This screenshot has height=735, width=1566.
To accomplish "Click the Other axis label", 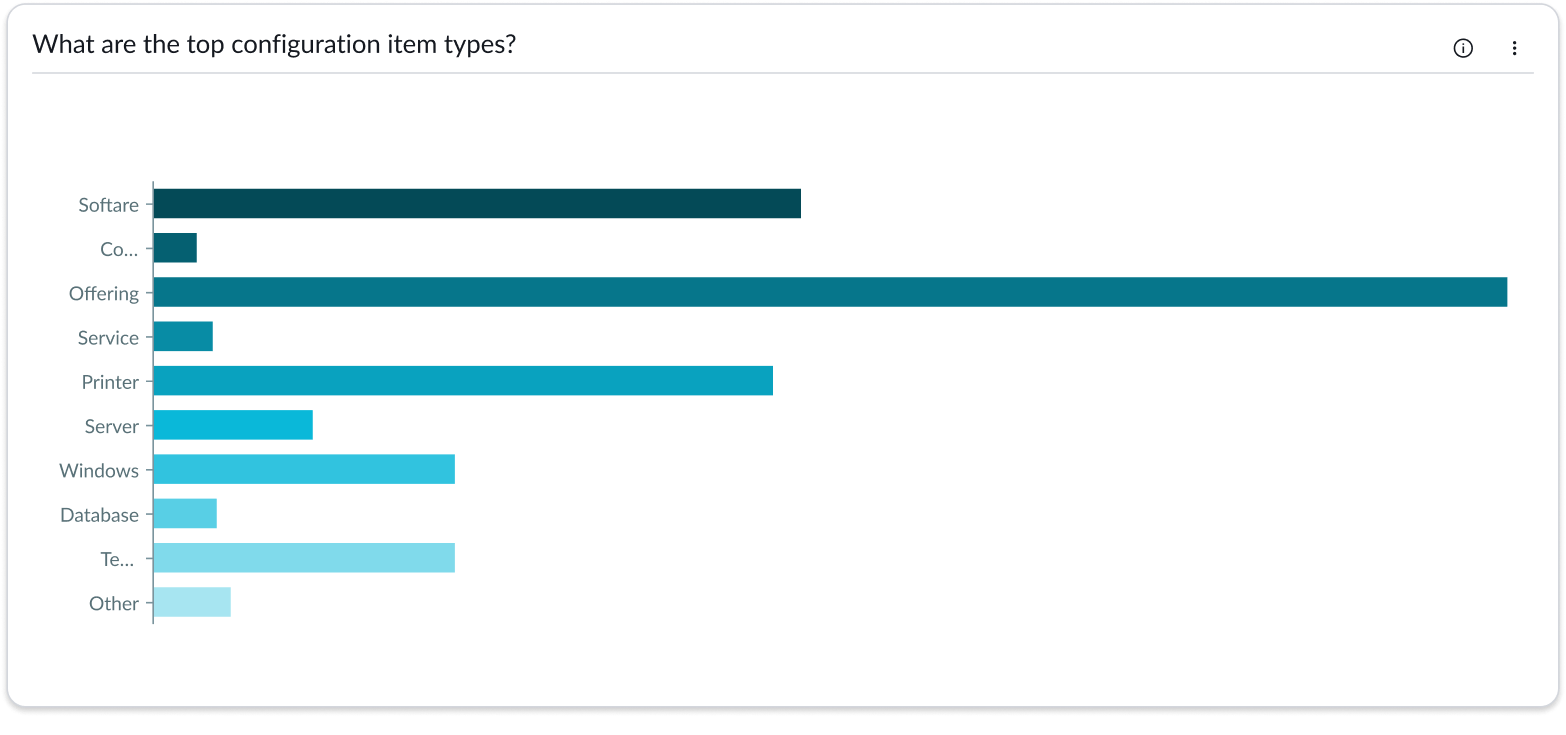I will coord(115,603).
